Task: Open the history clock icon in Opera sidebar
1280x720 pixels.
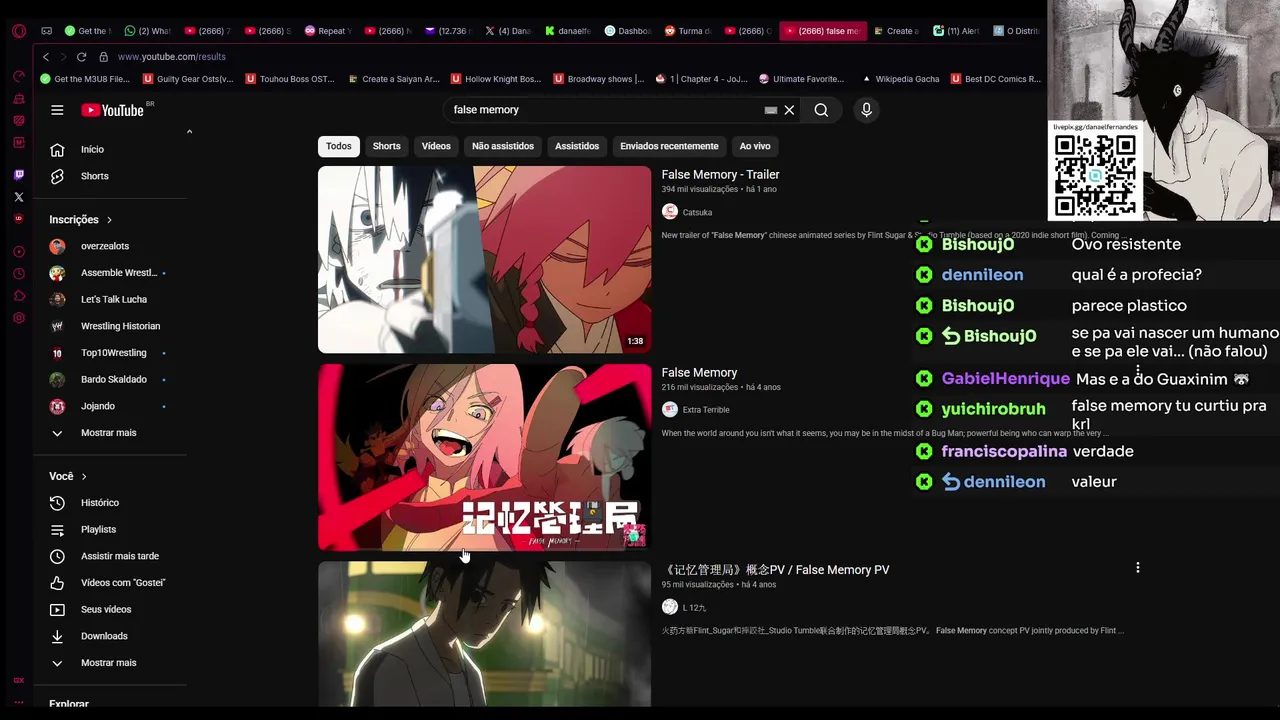Action: tap(18, 274)
